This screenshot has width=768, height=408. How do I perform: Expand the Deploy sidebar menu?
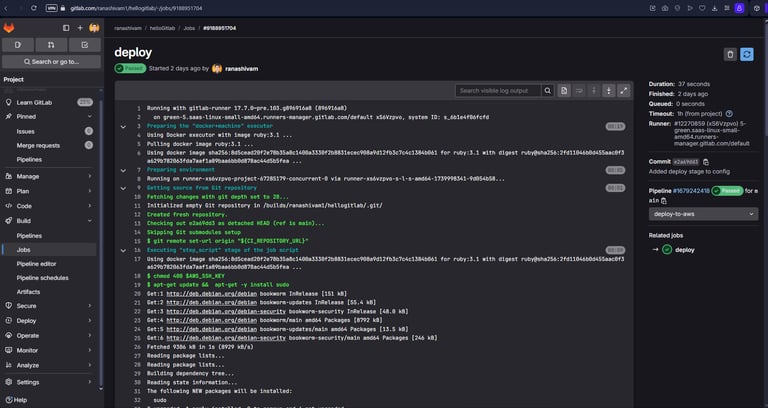48,321
